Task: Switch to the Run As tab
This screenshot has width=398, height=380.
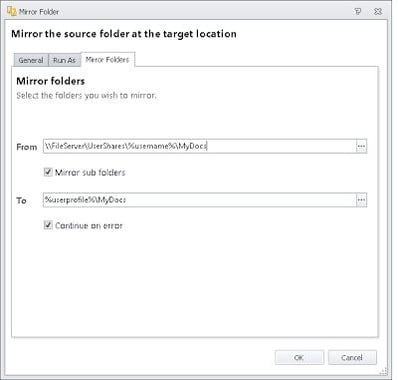Action: pos(64,60)
